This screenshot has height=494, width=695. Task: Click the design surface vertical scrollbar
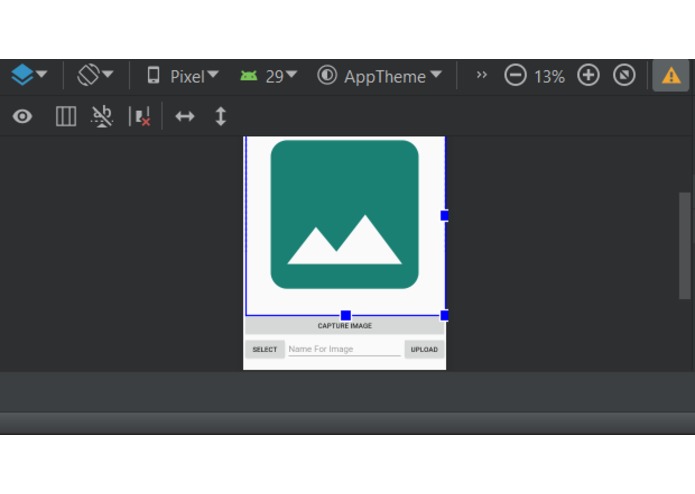click(x=684, y=246)
